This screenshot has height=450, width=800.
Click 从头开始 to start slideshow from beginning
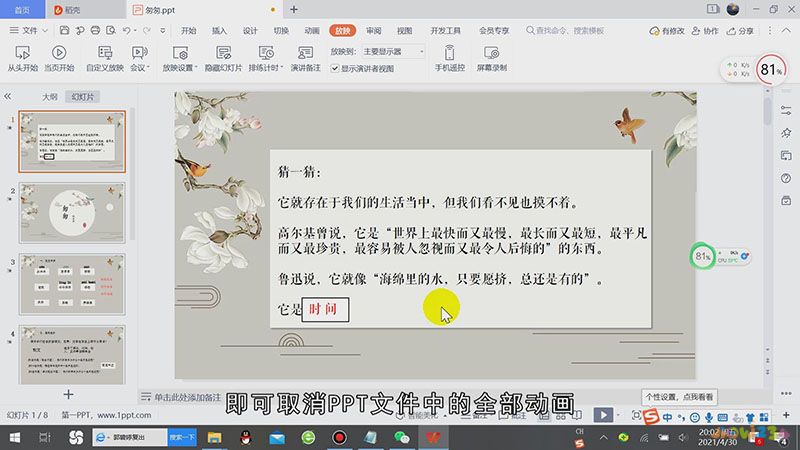tap(22, 58)
